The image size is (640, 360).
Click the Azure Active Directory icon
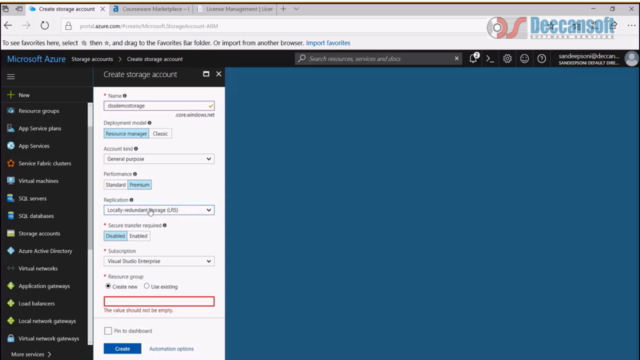[11, 251]
